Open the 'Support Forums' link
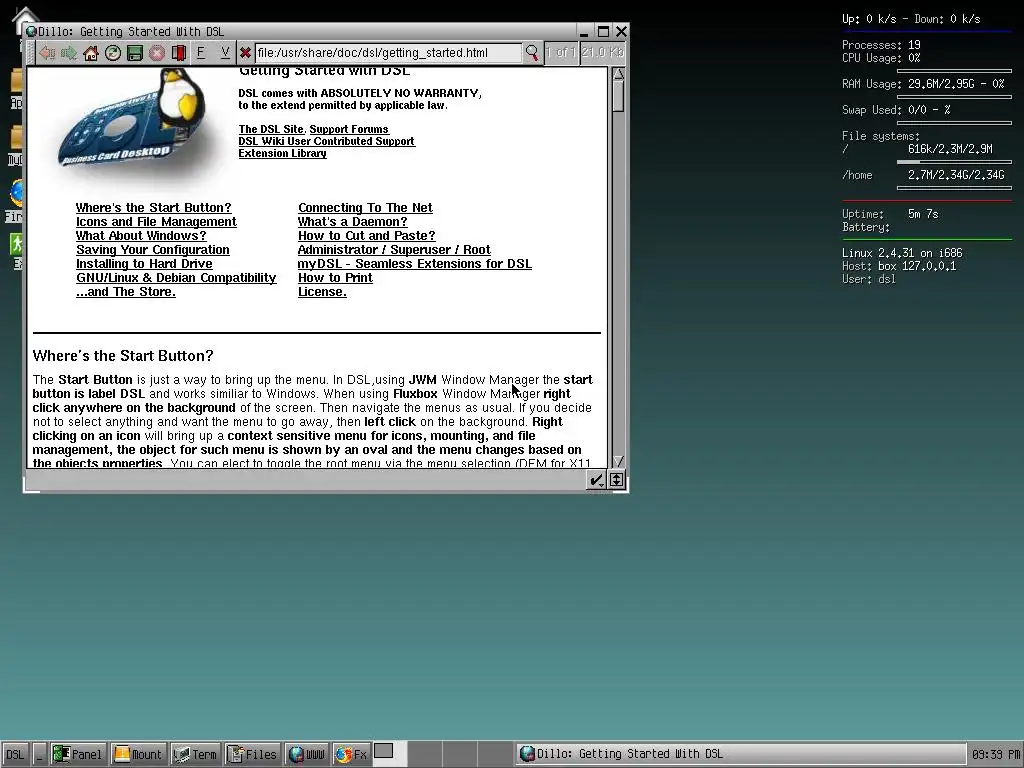1024x768 pixels. point(349,129)
